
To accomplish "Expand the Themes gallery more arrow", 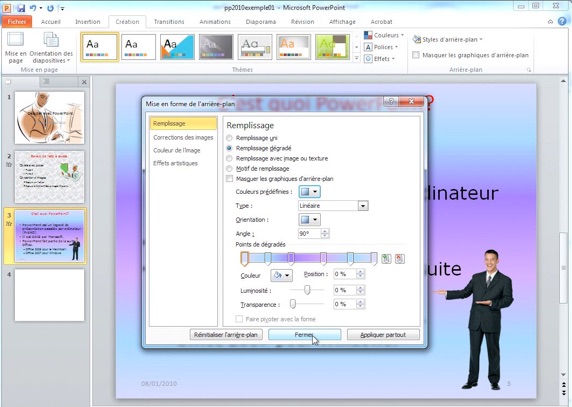I will [356, 58].
